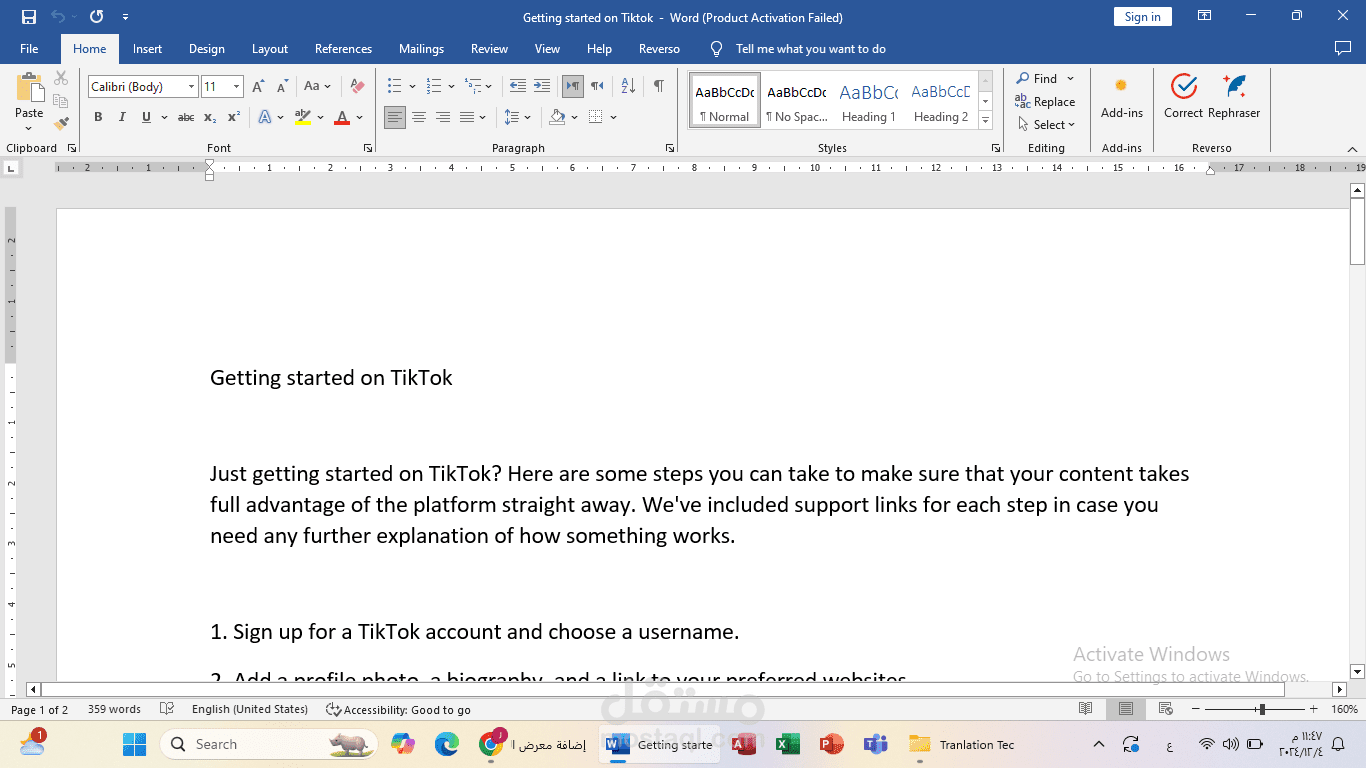
Task: Apply superscript formatting
Action: coord(233,117)
